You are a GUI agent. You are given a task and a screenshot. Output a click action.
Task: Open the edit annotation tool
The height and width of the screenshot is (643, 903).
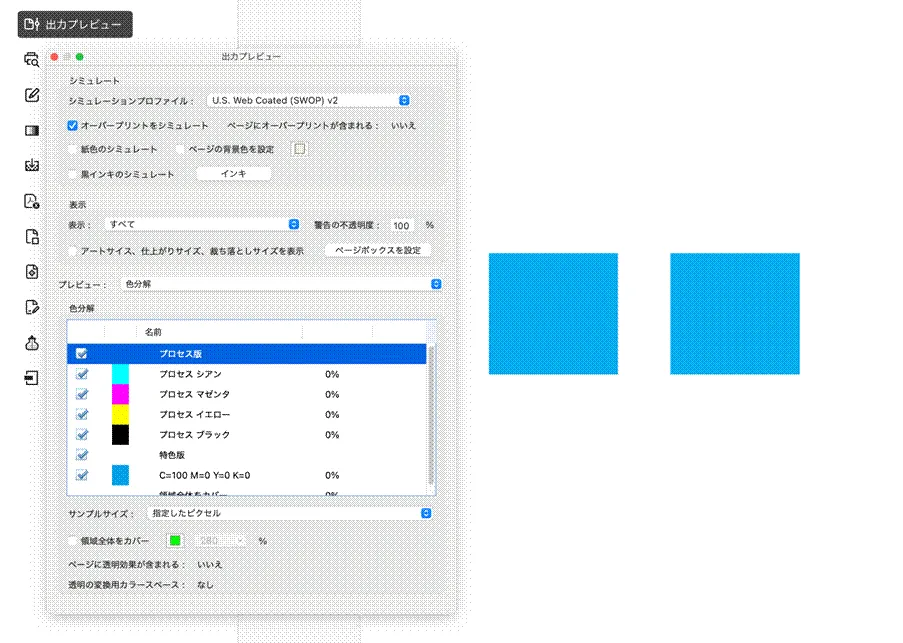point(30,94)
